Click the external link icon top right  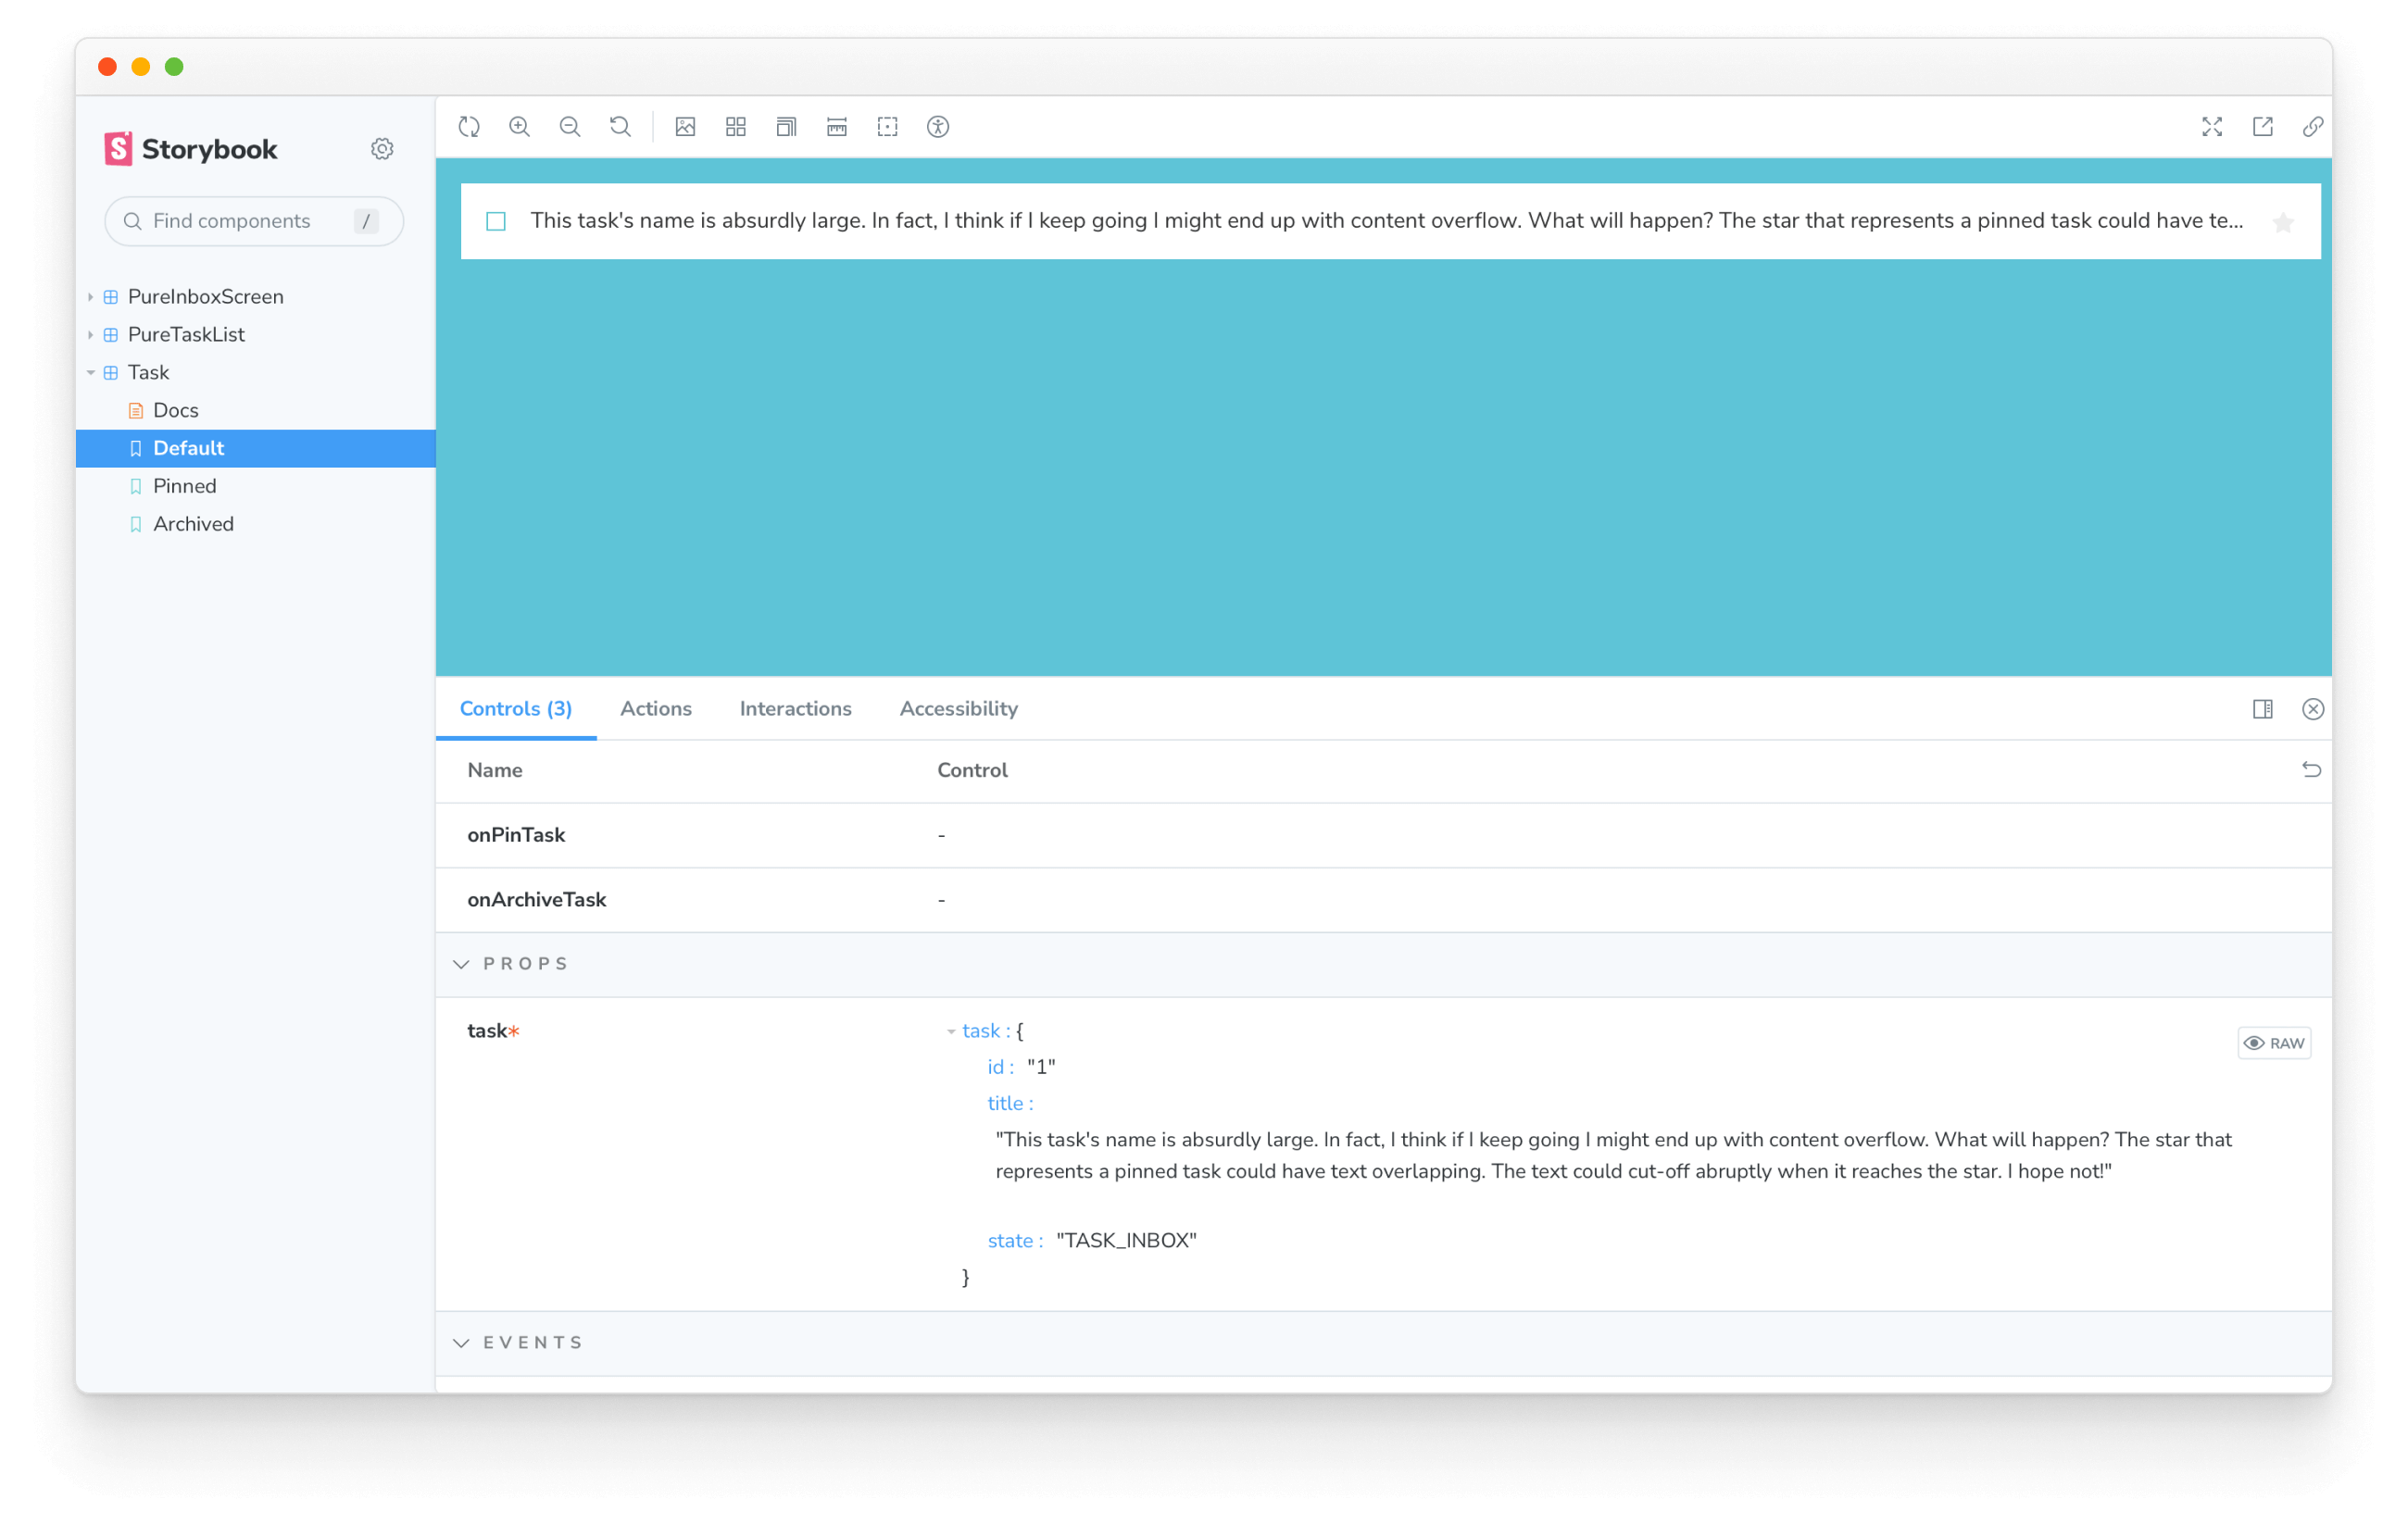[2264, 126]
